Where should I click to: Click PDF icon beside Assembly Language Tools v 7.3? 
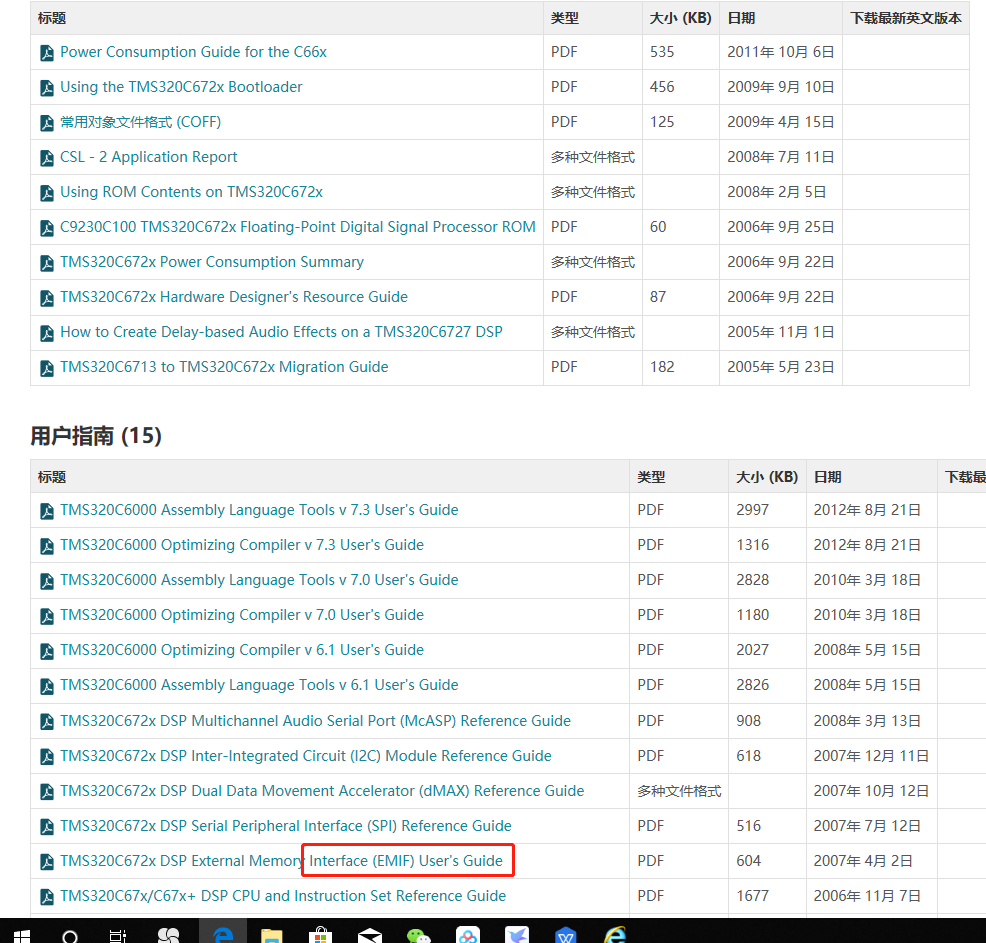[x=47, y=511]
